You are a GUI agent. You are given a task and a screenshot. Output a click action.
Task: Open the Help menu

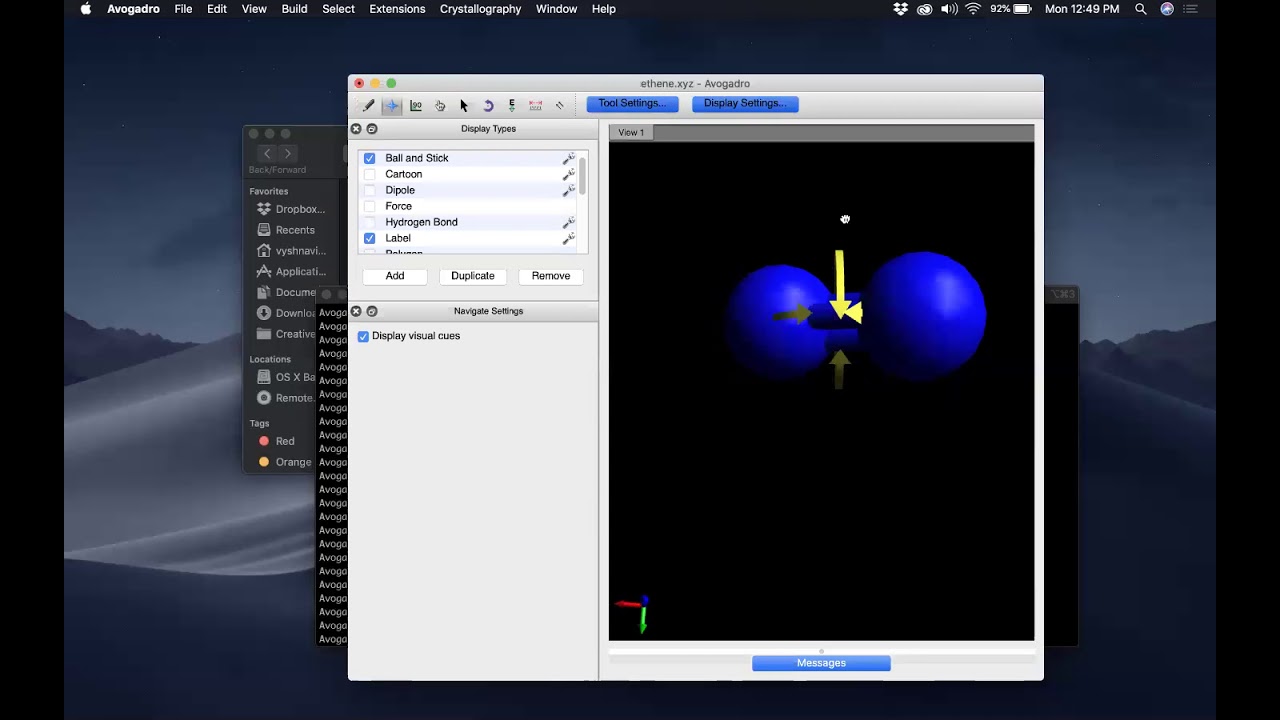pyautogui.click(x=603, y=9)
